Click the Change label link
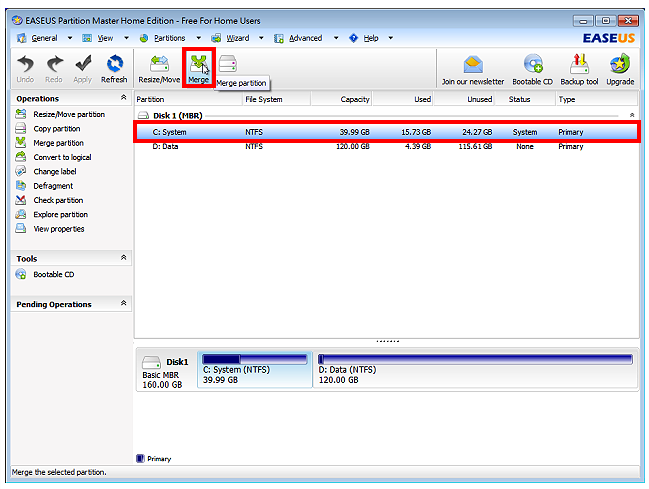Image resolution: width=649 pixels, height=489 pixels. [55, 171]
